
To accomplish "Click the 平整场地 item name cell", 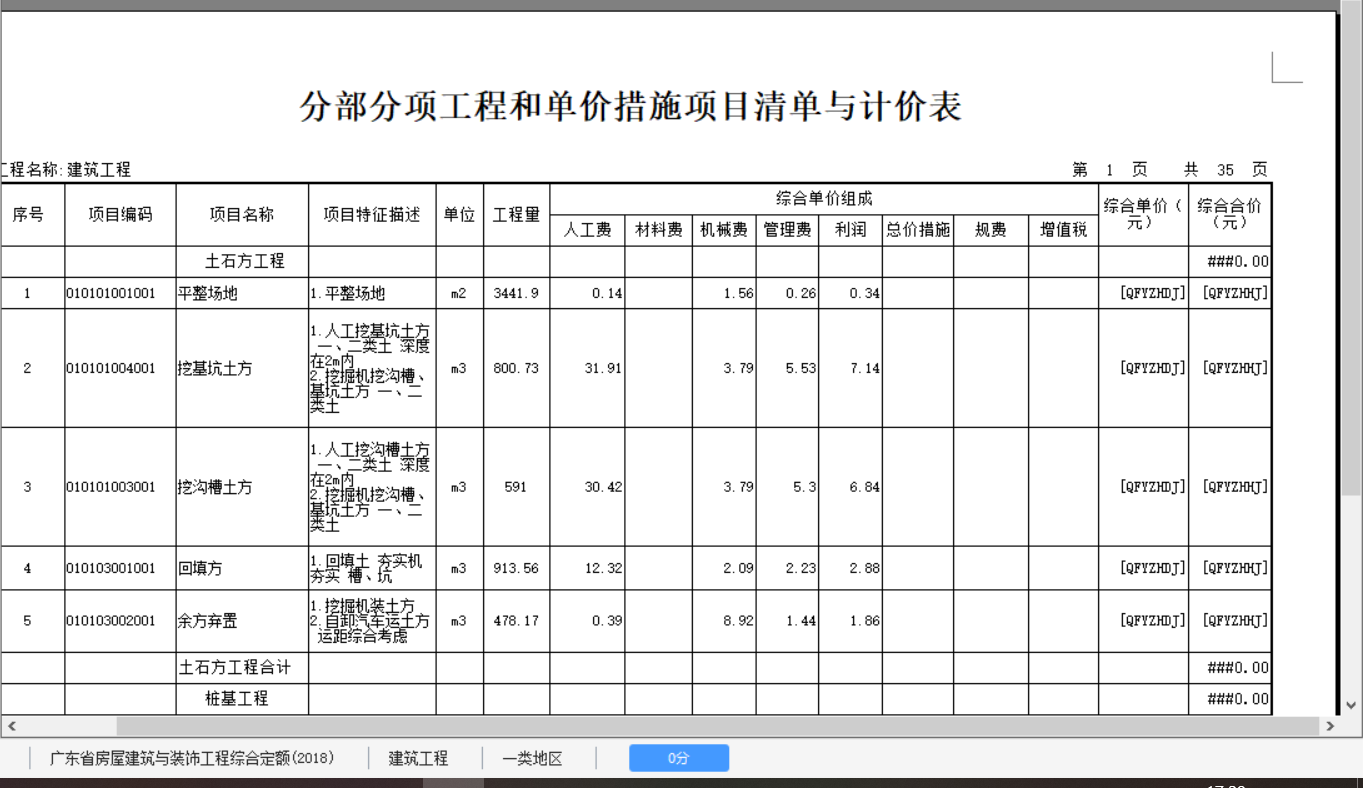I will pyautogui.click(x=242, y=293).
